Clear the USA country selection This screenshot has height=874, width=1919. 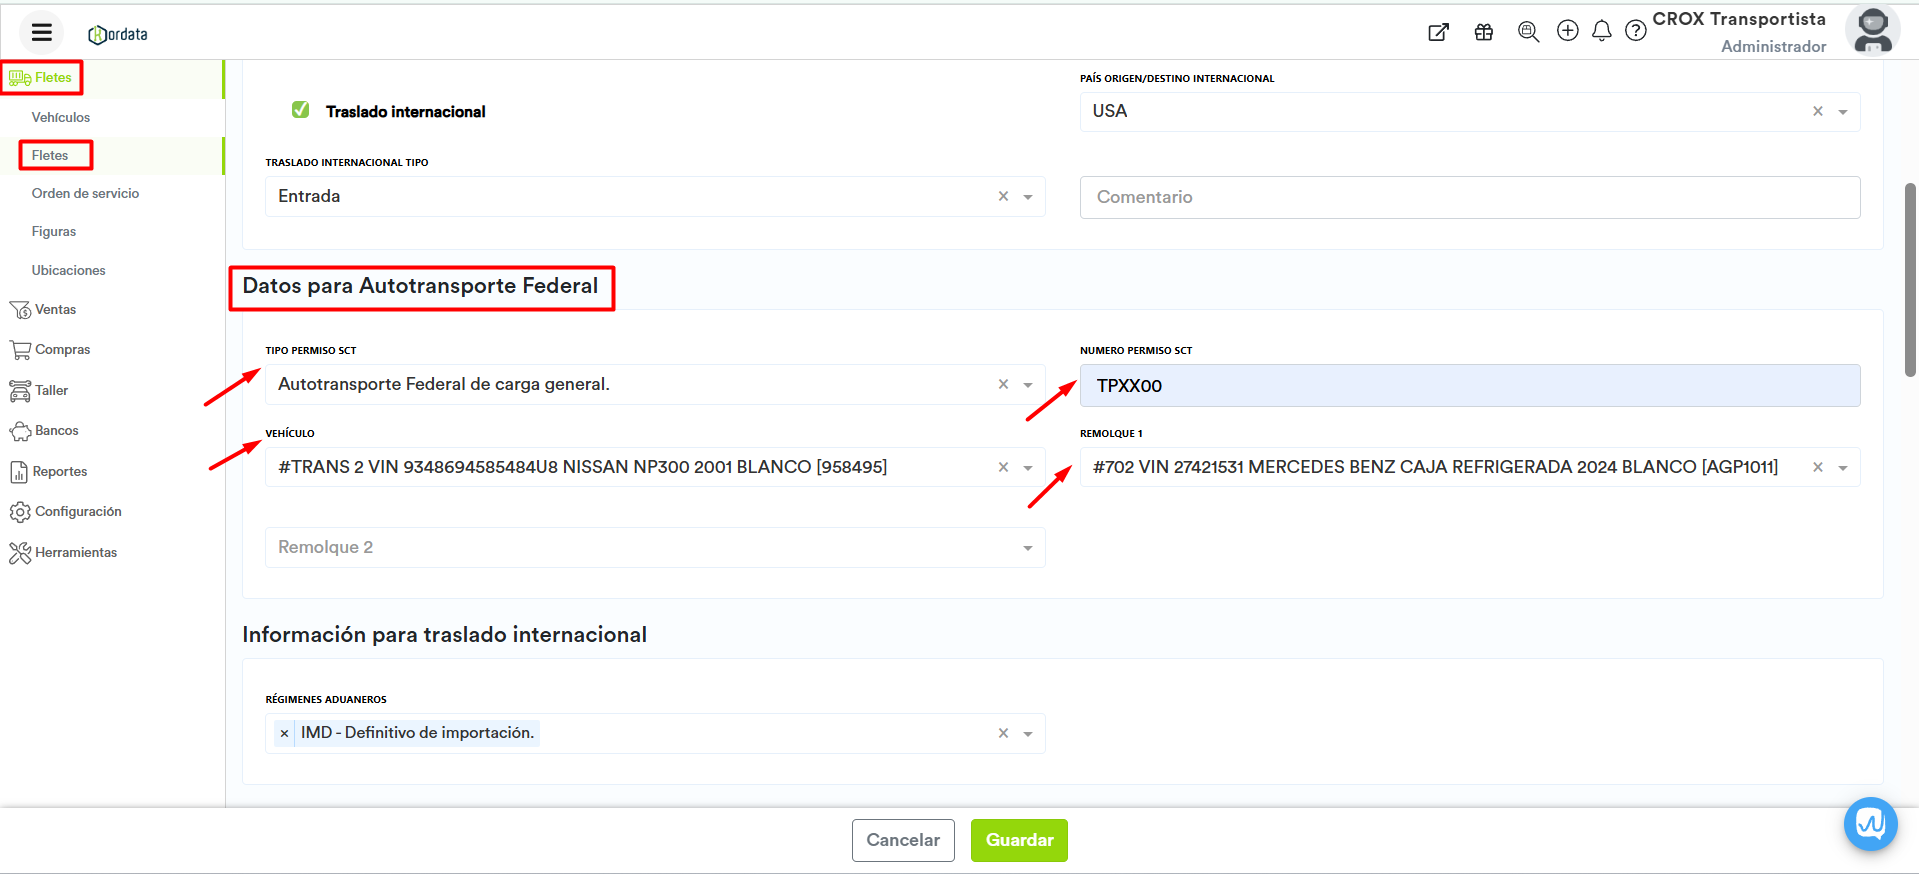pyautogui.click(x=1817, y=112)
